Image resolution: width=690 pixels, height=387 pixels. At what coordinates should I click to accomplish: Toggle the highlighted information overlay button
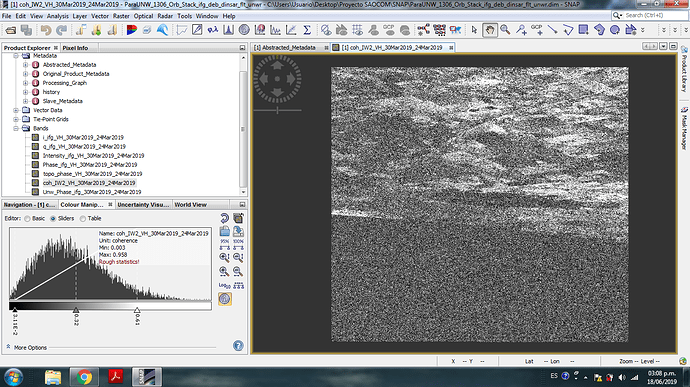pos(224,299)
